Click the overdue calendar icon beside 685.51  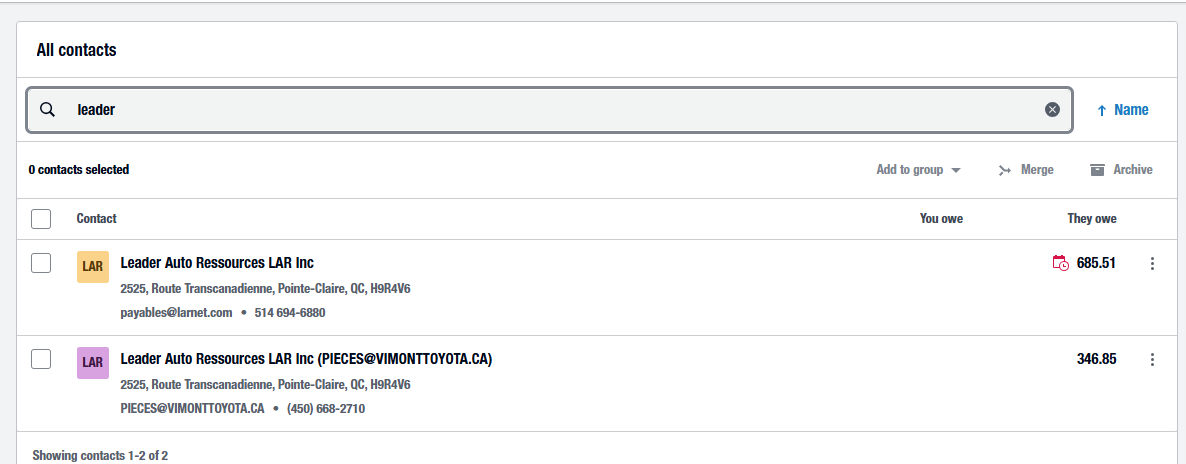(x=1060, y=263)
